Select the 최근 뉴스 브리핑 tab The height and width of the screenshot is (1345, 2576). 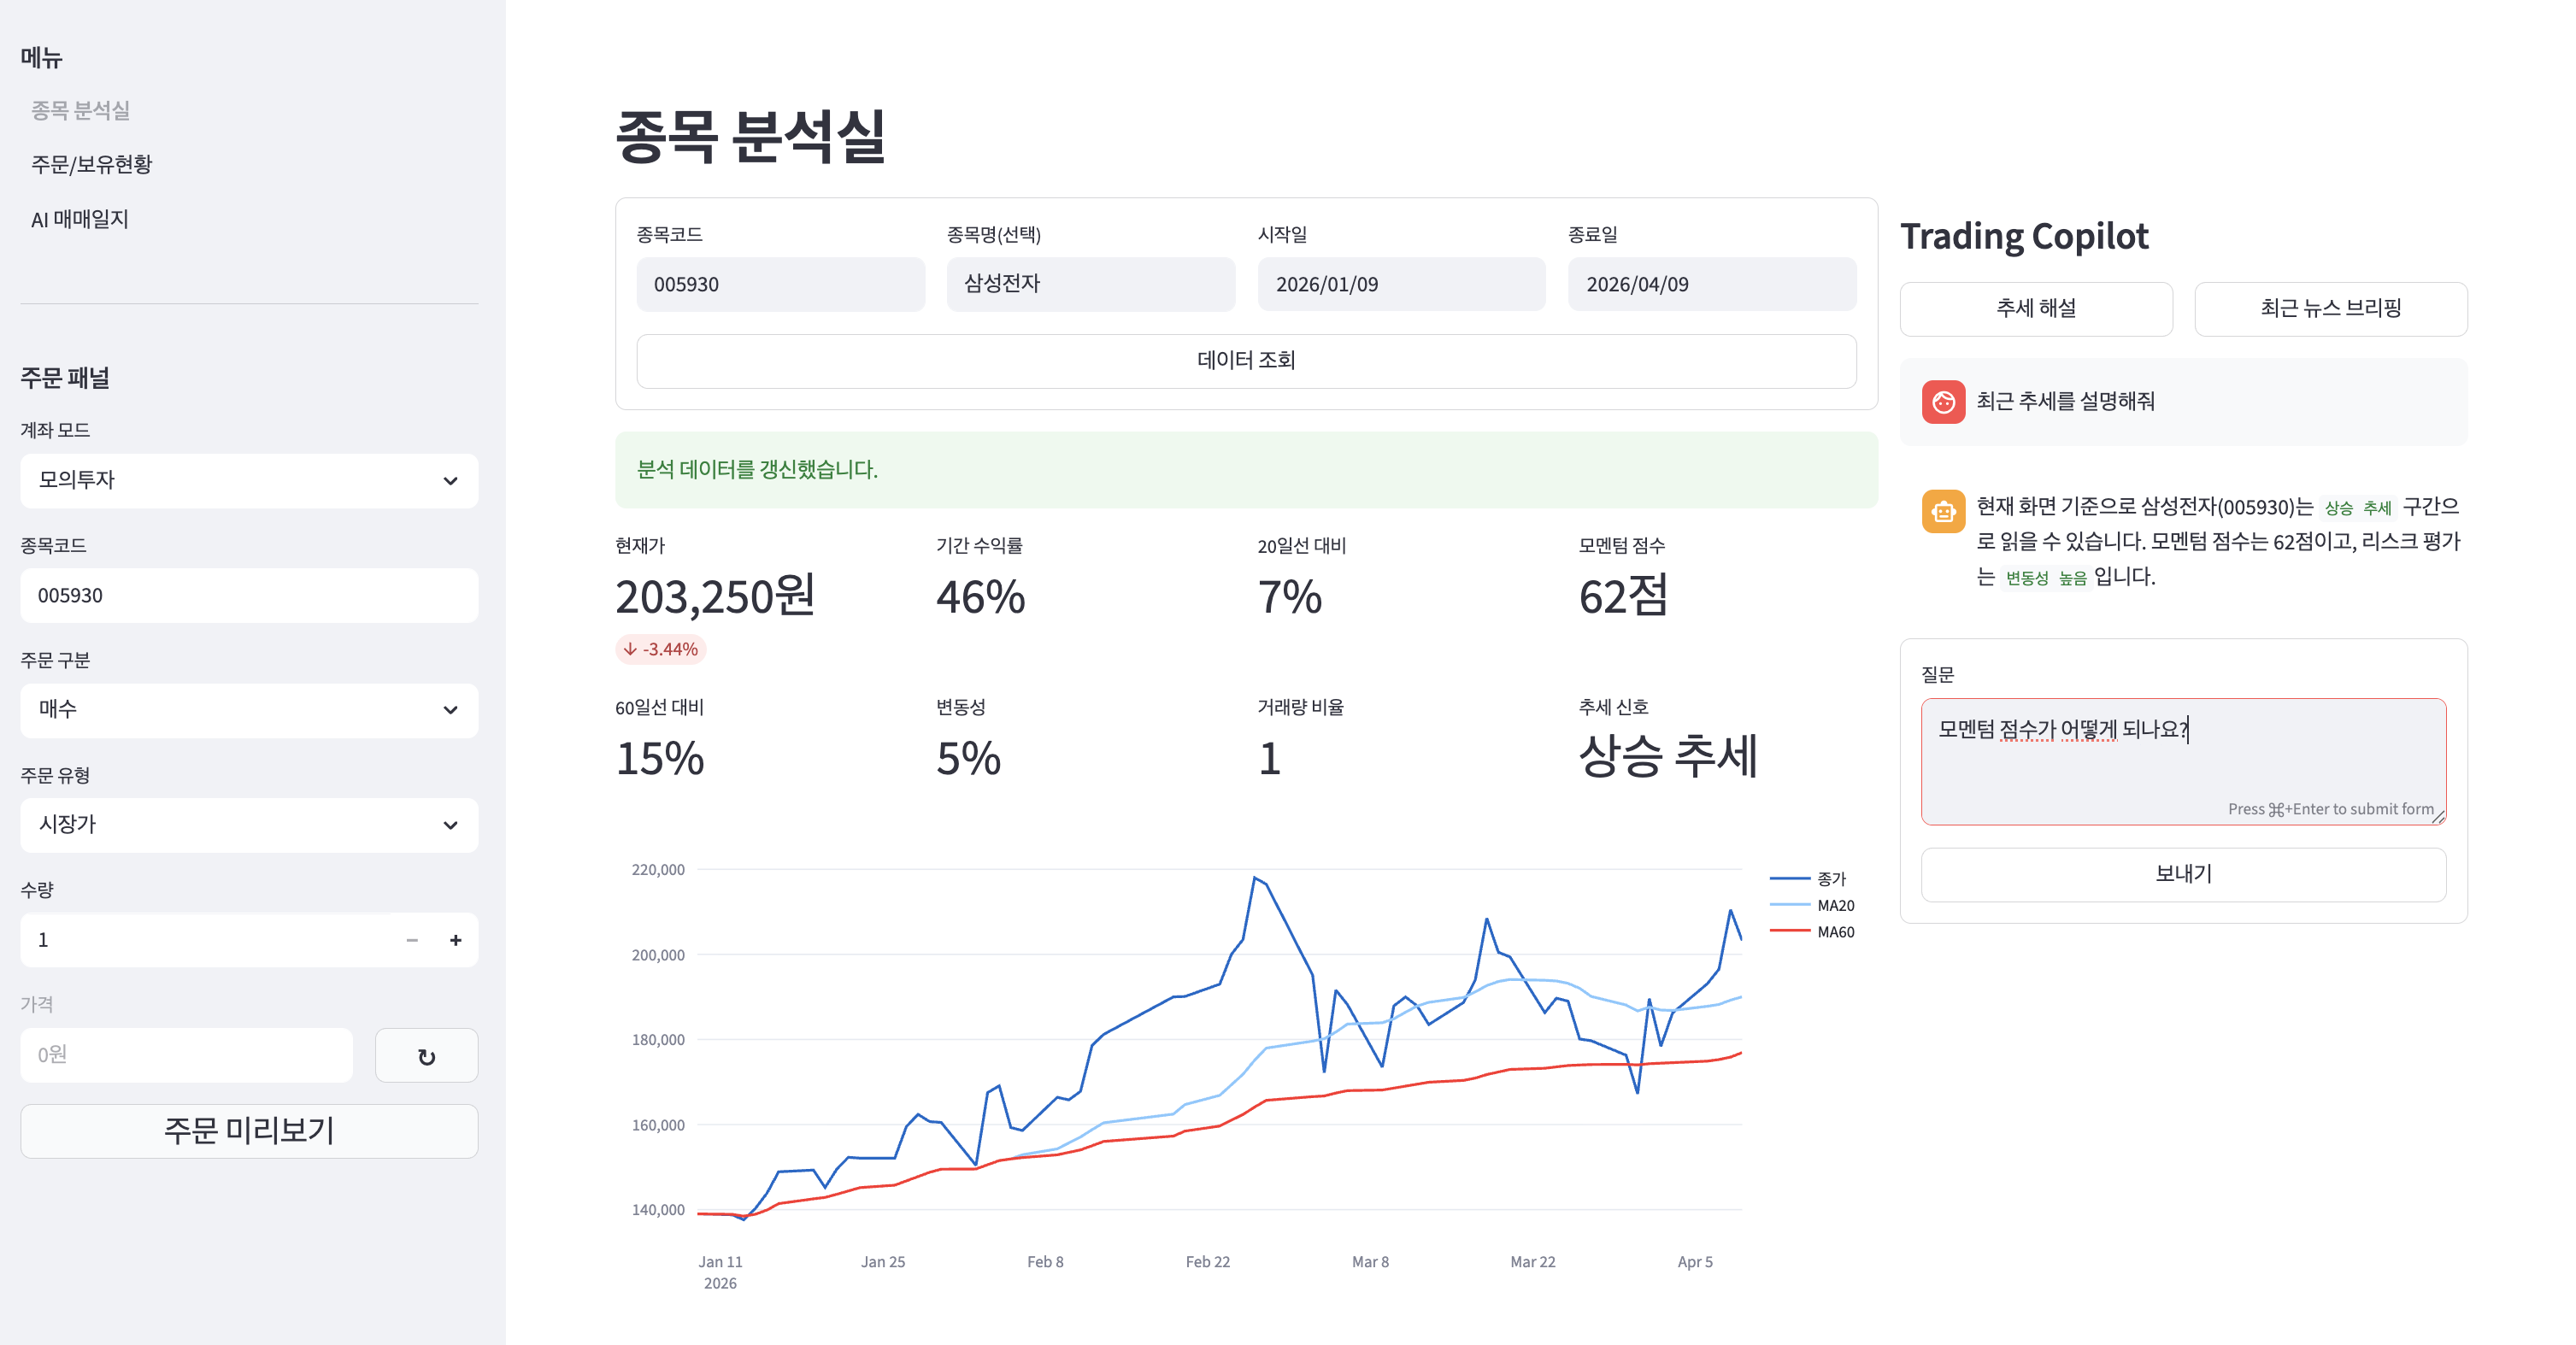[x=2331, y=308]
